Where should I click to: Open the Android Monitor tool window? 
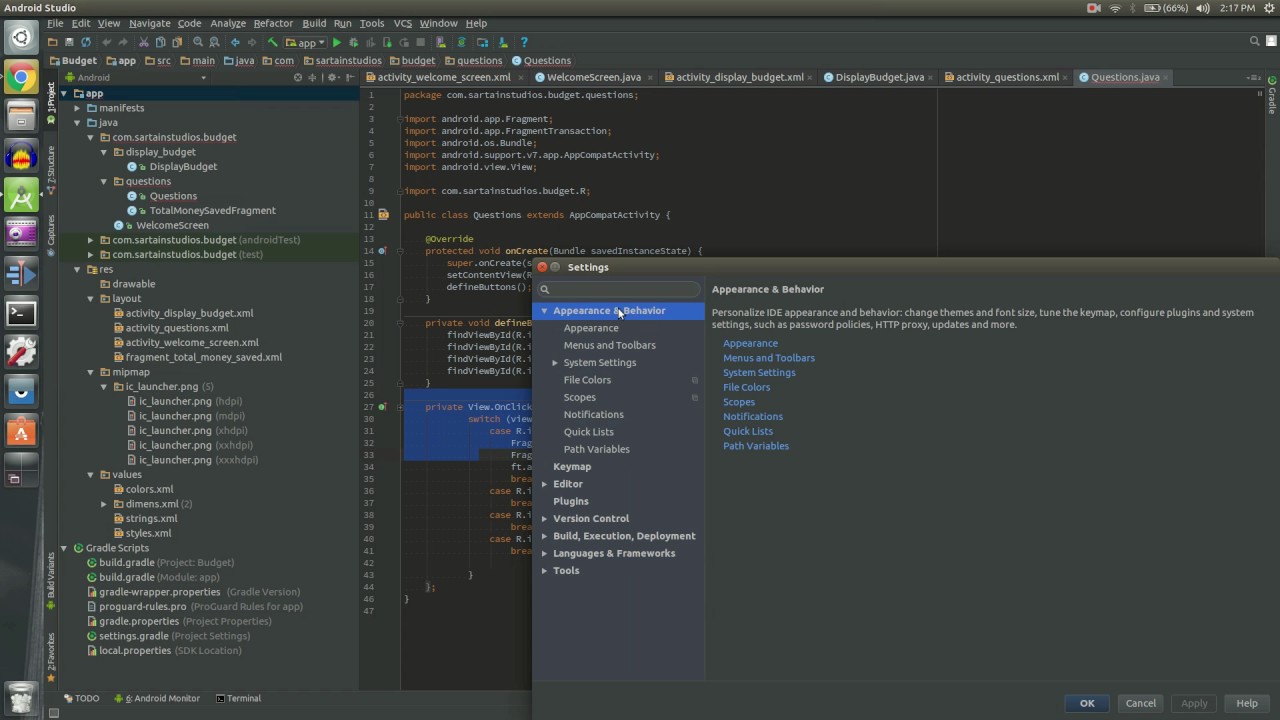[157, 698]
